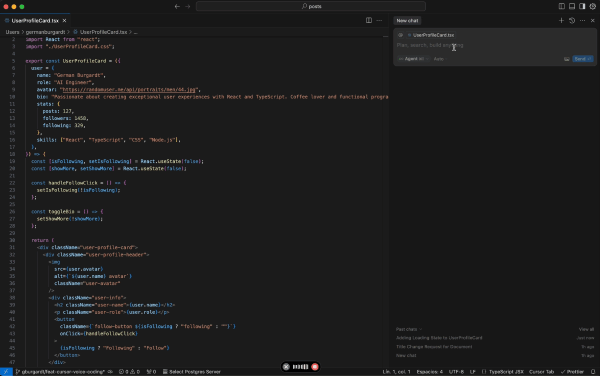Click line number 30 in gutter
This screenshot has height=376, width=600.
(x=12, y=240)
